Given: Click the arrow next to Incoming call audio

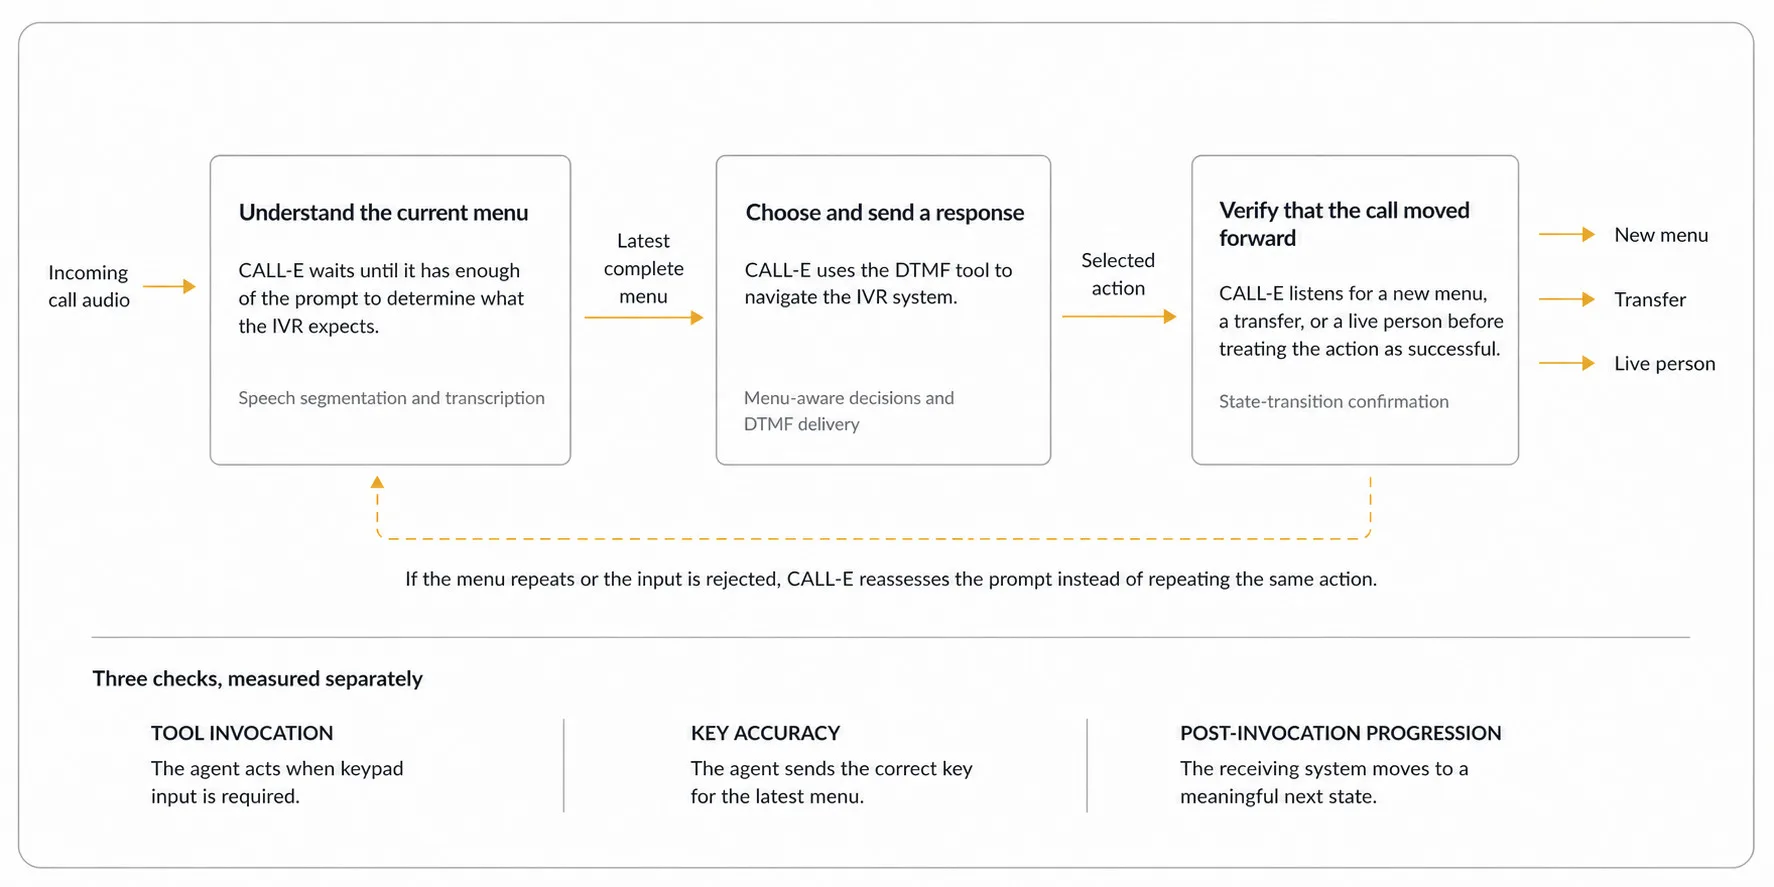Looking at the screenshot, I should 169,286.
